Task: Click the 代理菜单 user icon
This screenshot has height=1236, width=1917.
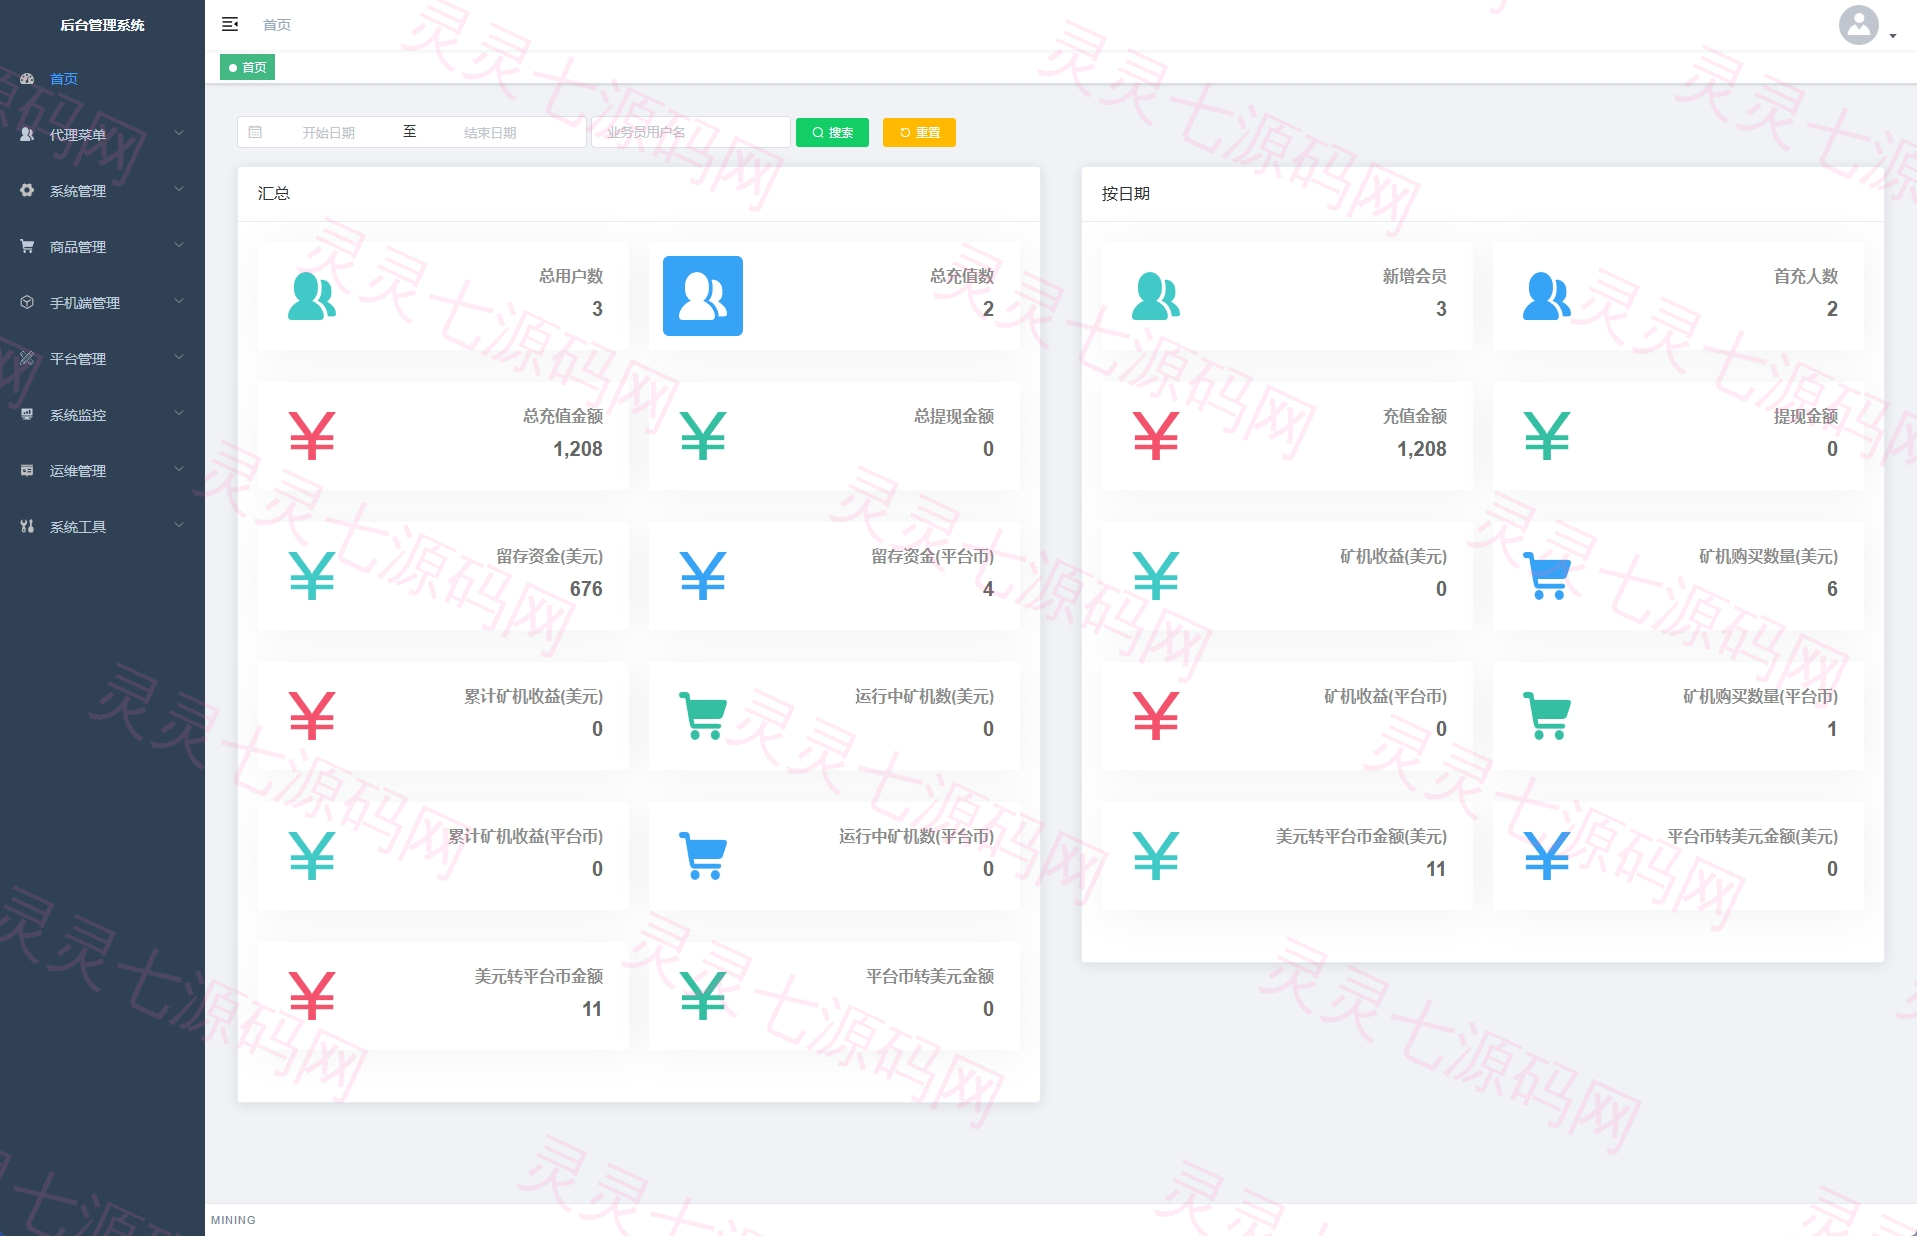Action: [x=27, y=134]
